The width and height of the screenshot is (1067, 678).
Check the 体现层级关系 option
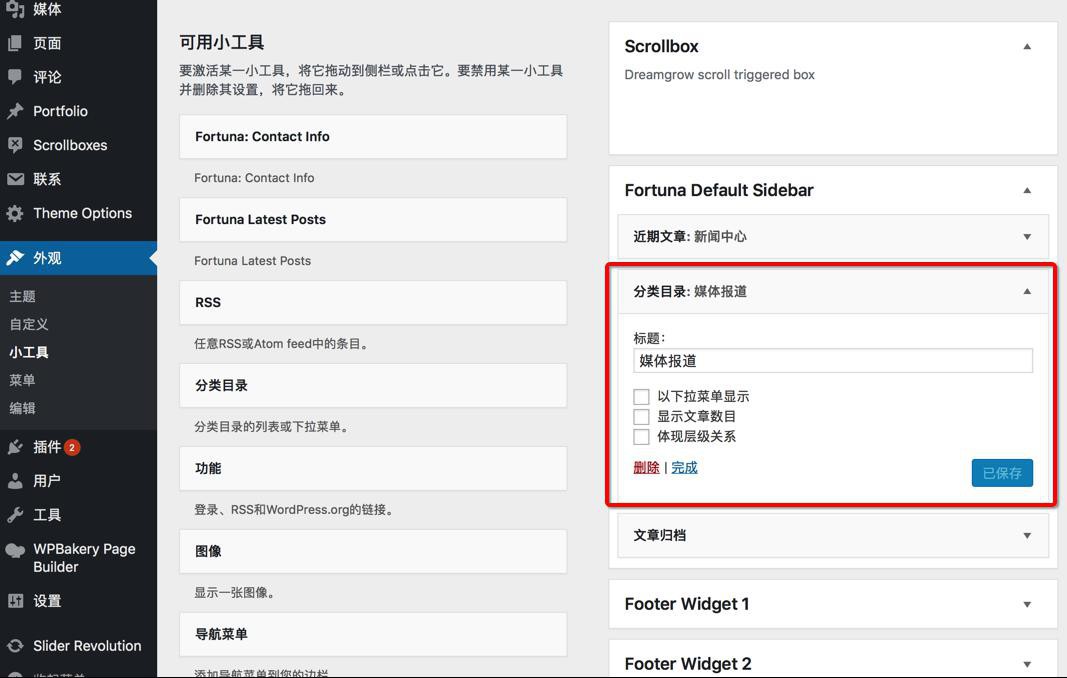(641, 437)
